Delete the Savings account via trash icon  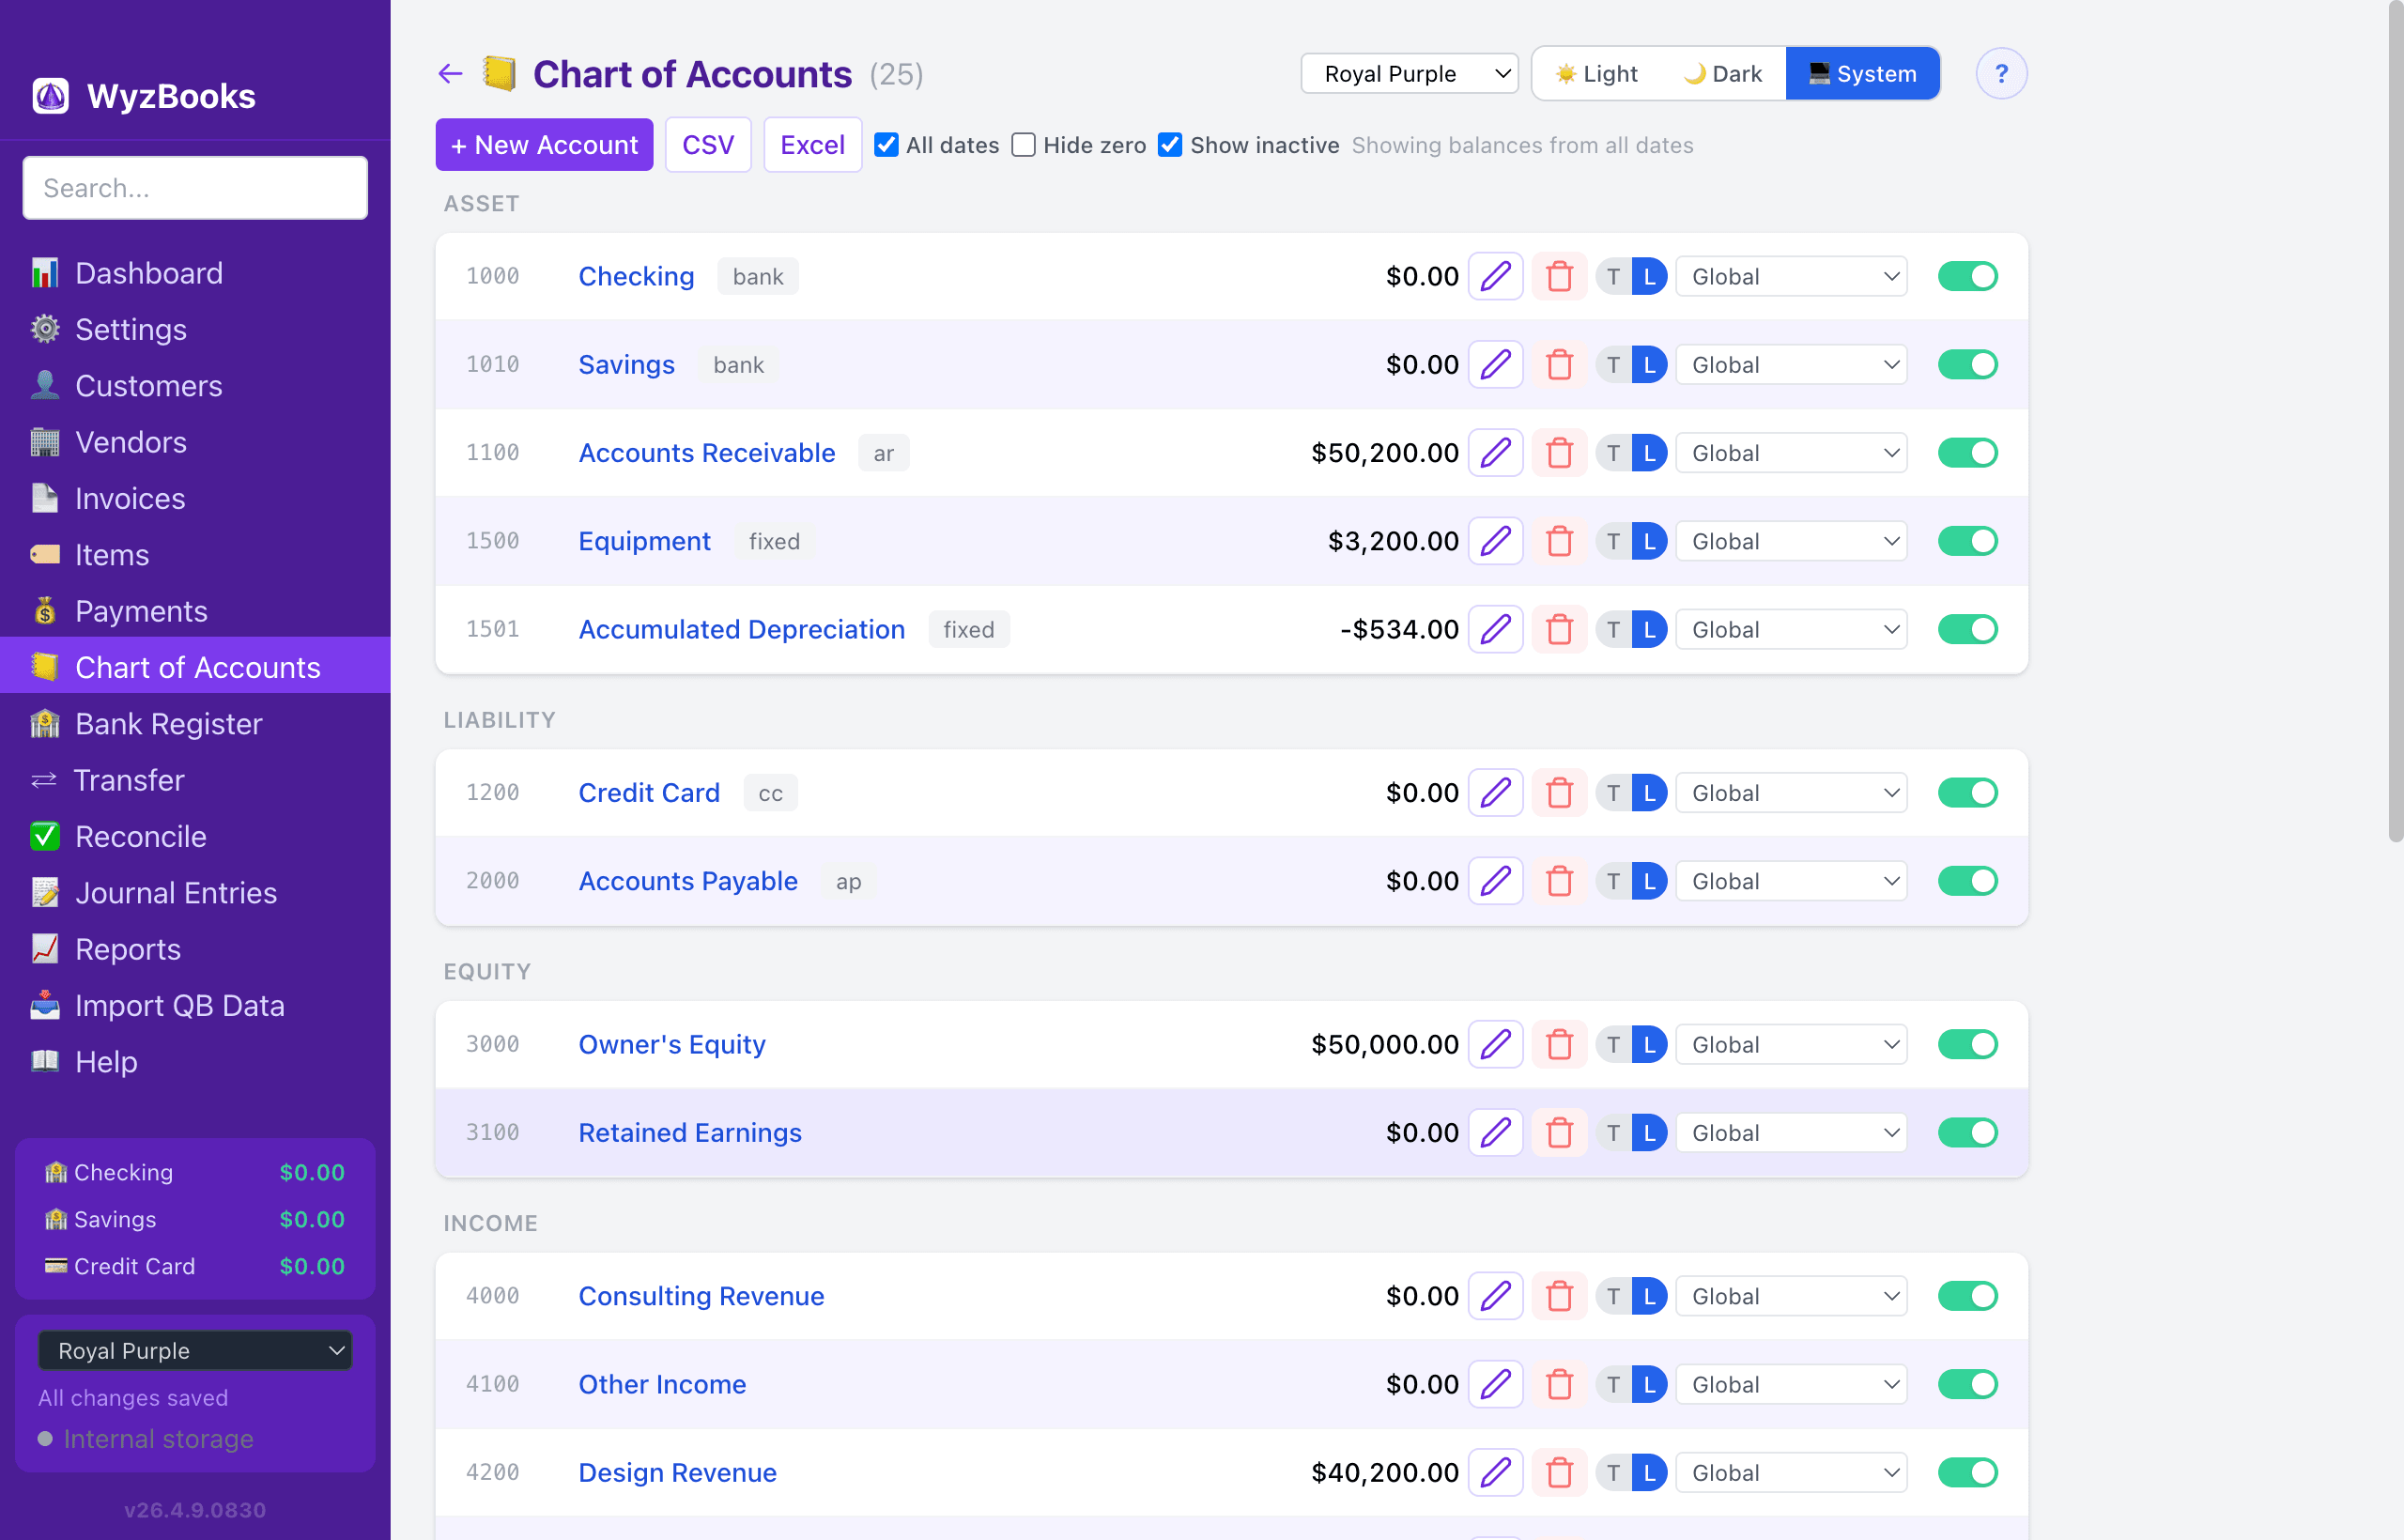click(1559, 364)
